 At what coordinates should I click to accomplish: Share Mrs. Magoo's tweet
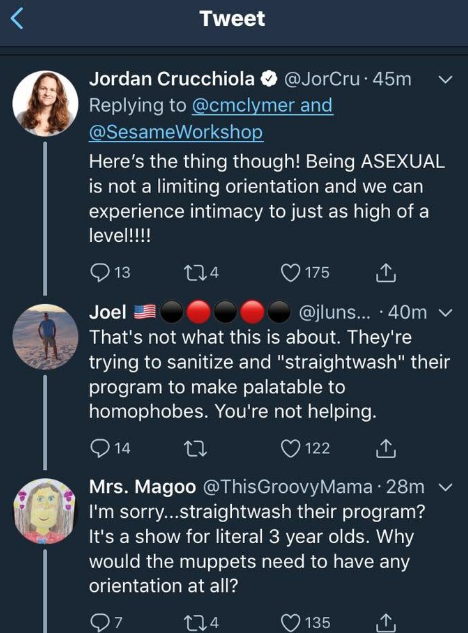click(x=386, y=623)
